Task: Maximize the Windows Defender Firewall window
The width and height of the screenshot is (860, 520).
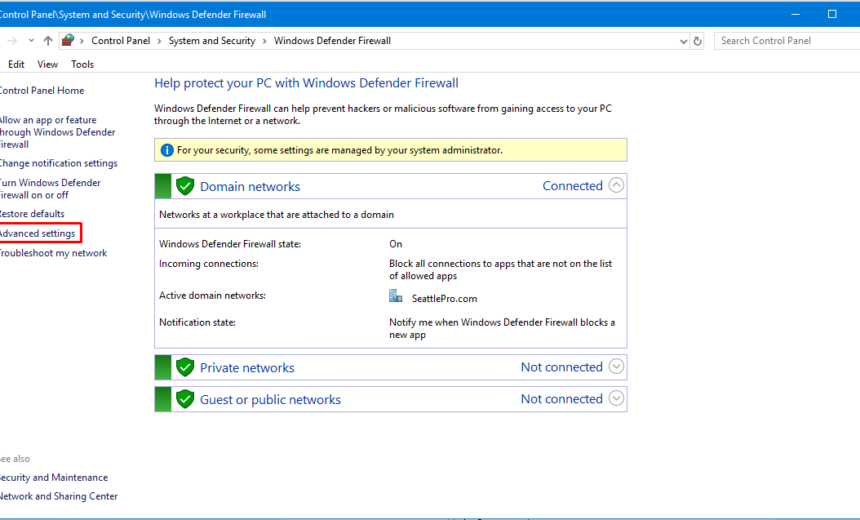Action: [832, 14]
